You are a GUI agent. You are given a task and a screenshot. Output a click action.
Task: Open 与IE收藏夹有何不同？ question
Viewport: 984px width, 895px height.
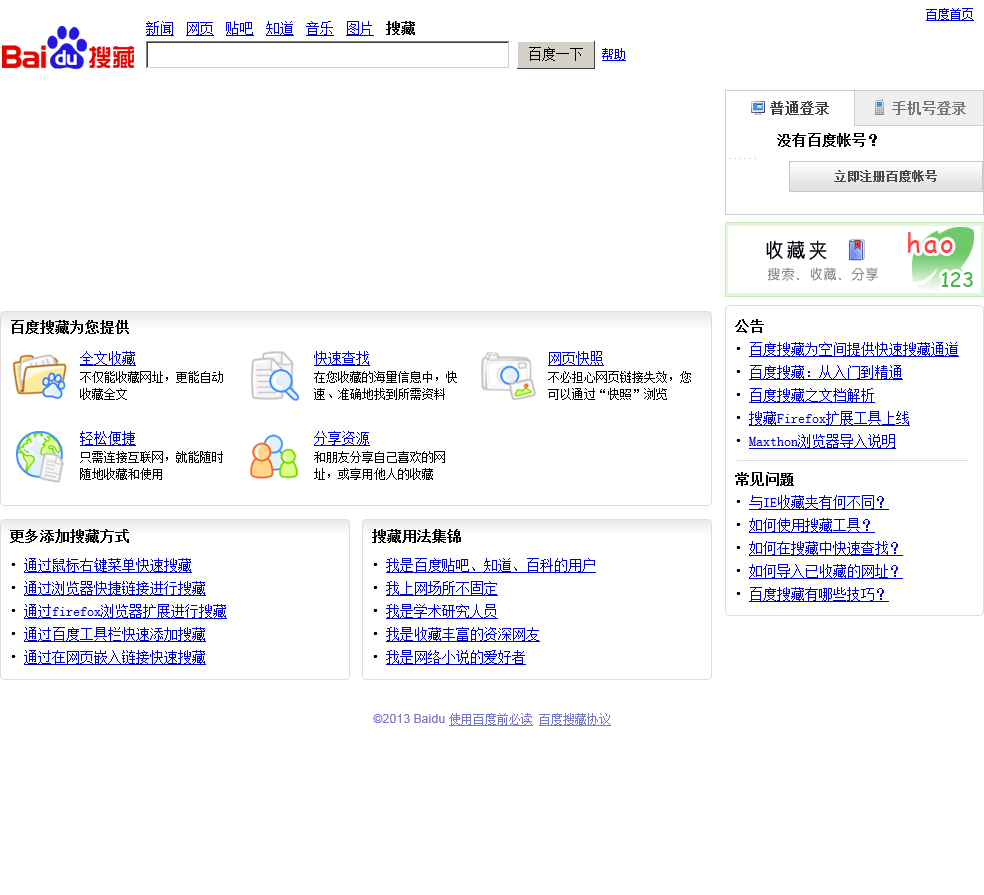(x=818, y=502)
